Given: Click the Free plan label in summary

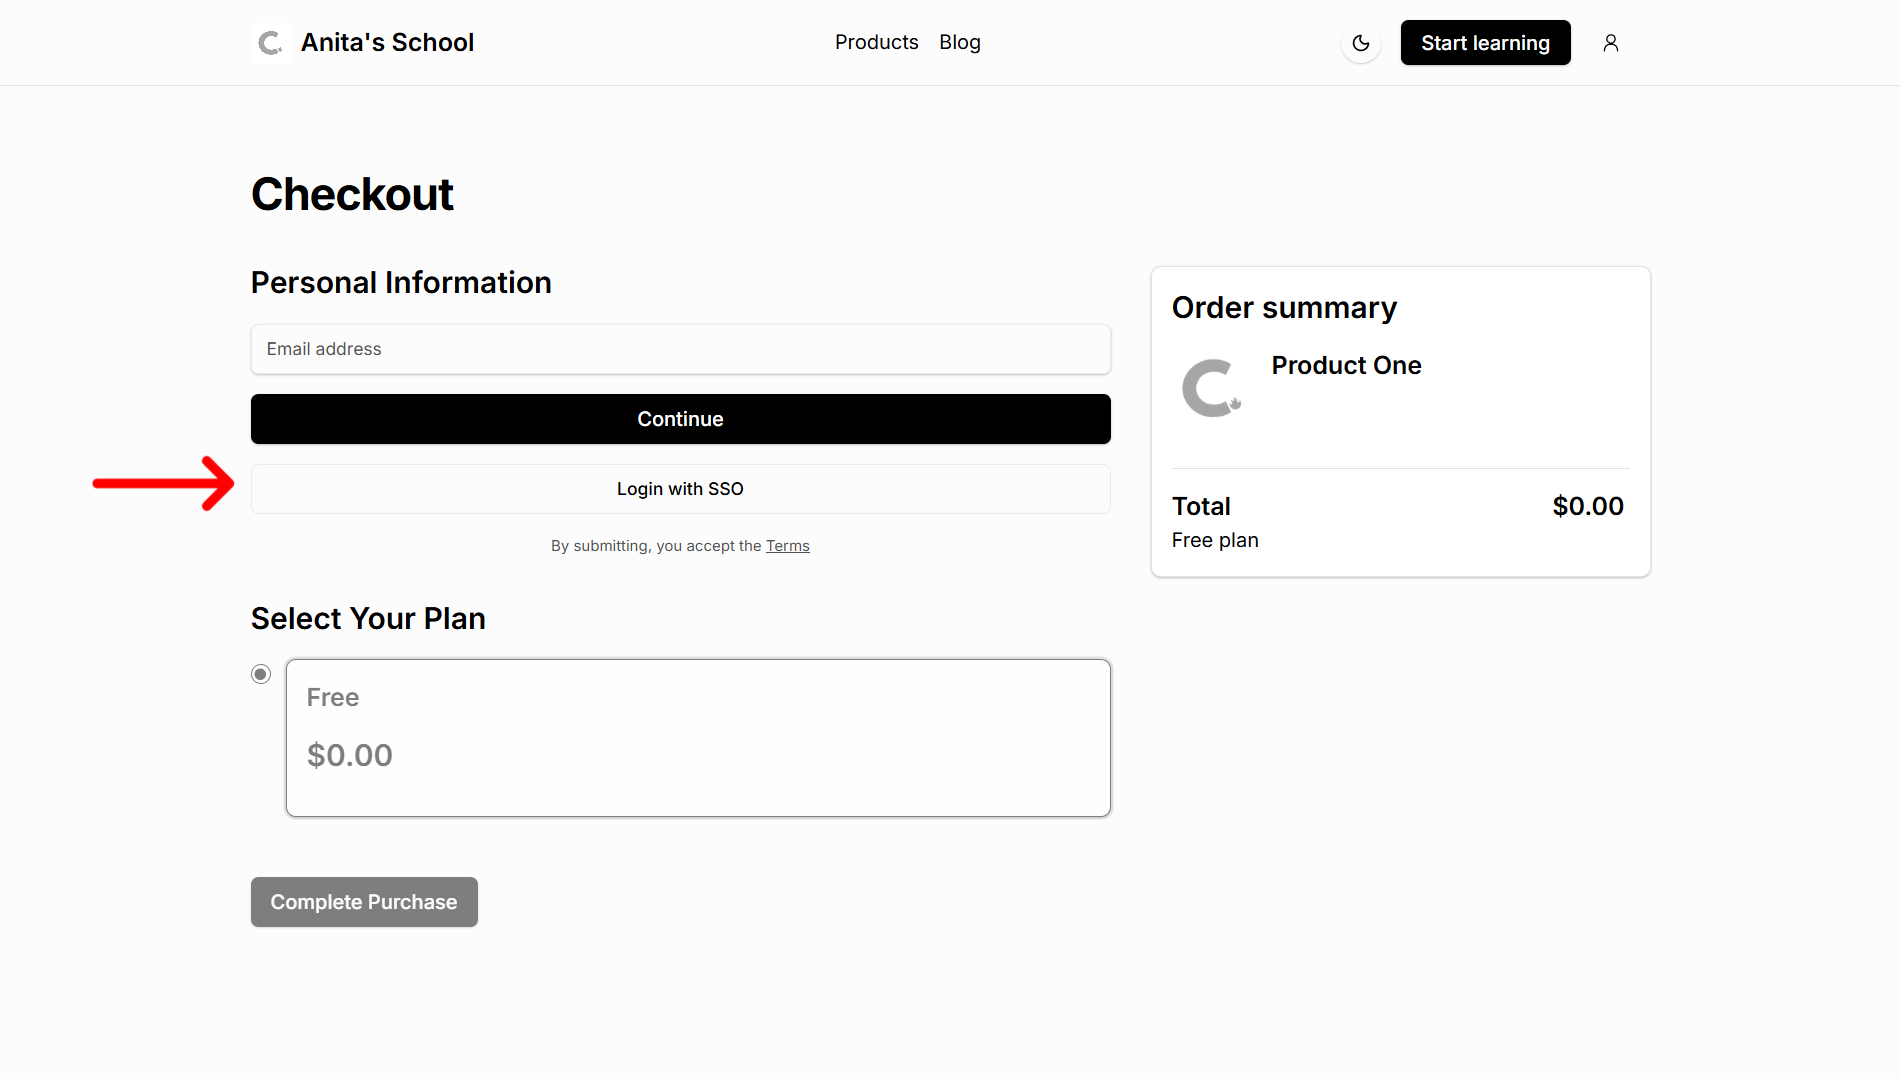Looking at the screenshot, I should (1214, 540).
